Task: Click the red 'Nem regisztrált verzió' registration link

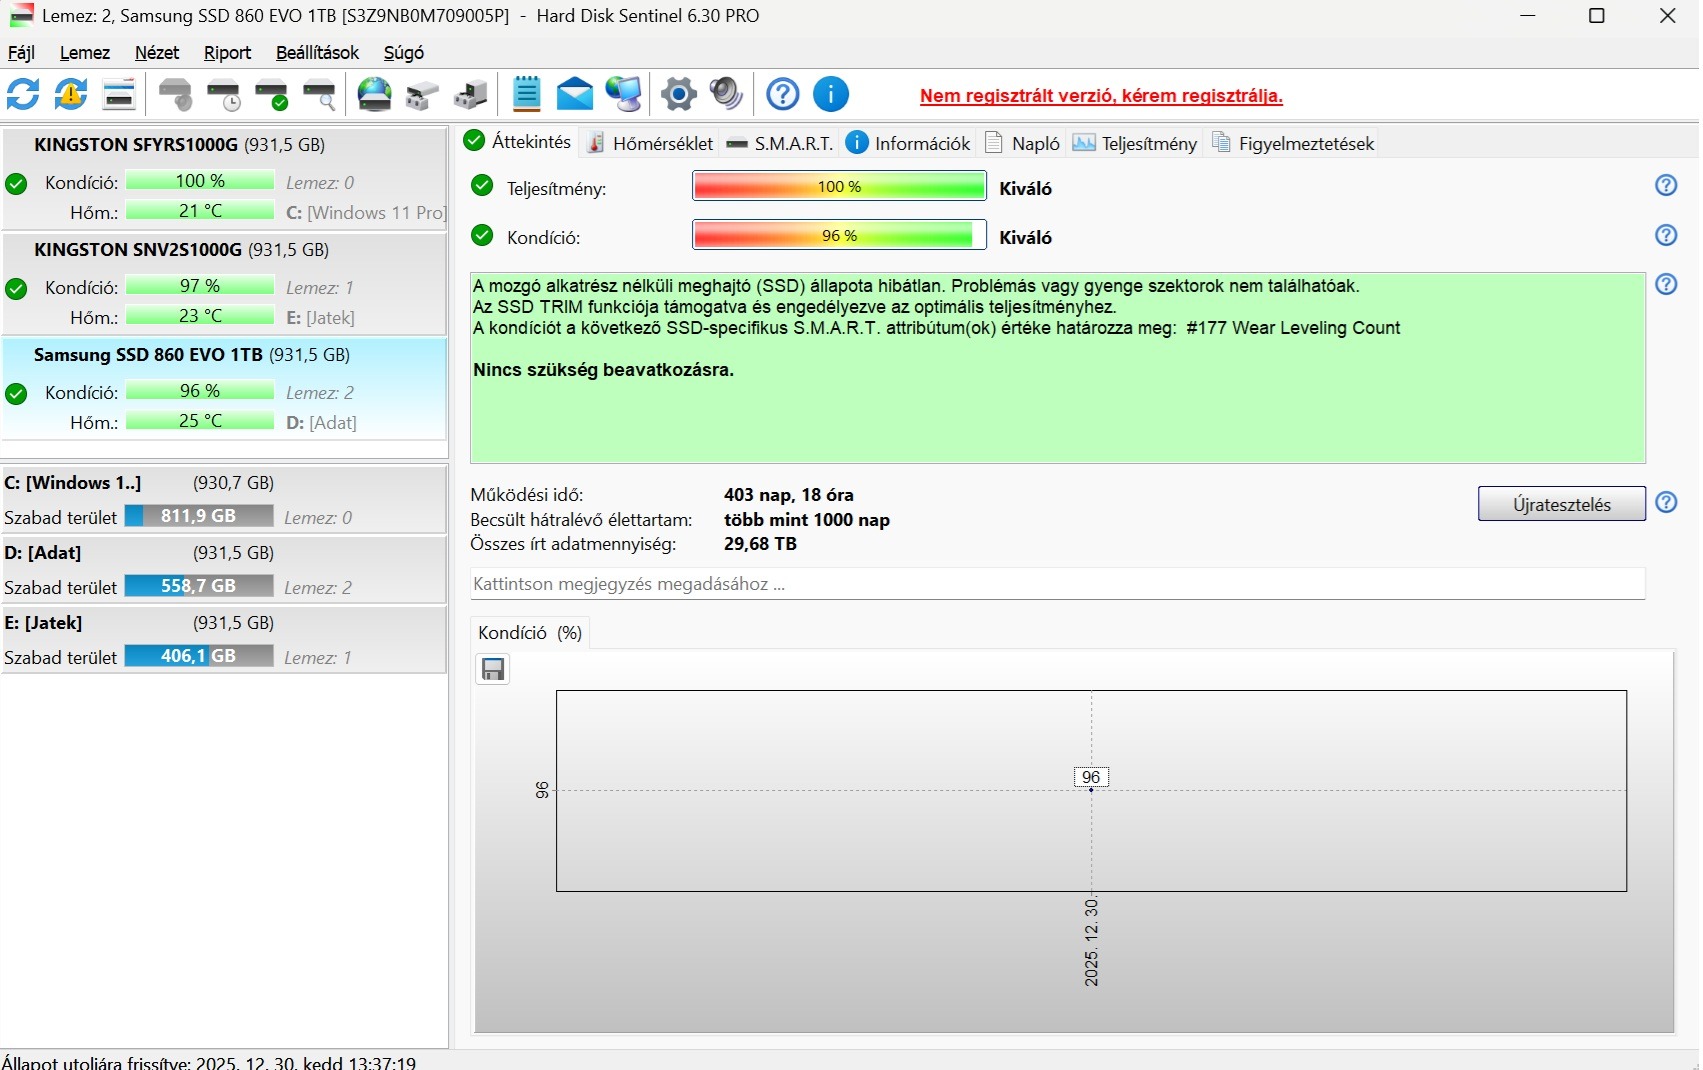Action: coord(1101,96)
